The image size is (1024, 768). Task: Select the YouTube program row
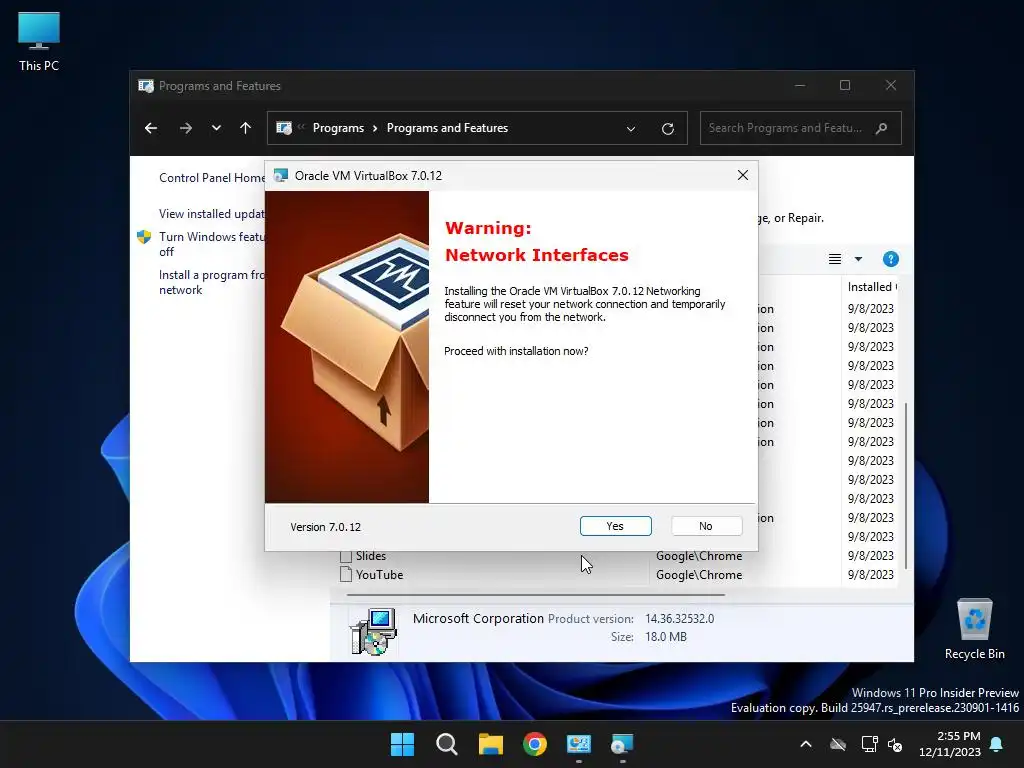[618, 575]
